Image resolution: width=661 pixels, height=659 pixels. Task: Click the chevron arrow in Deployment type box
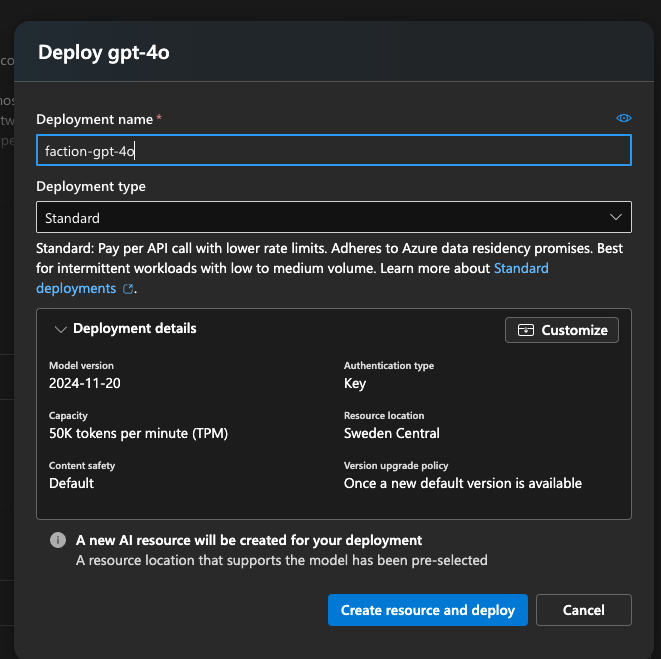point(616,217)
